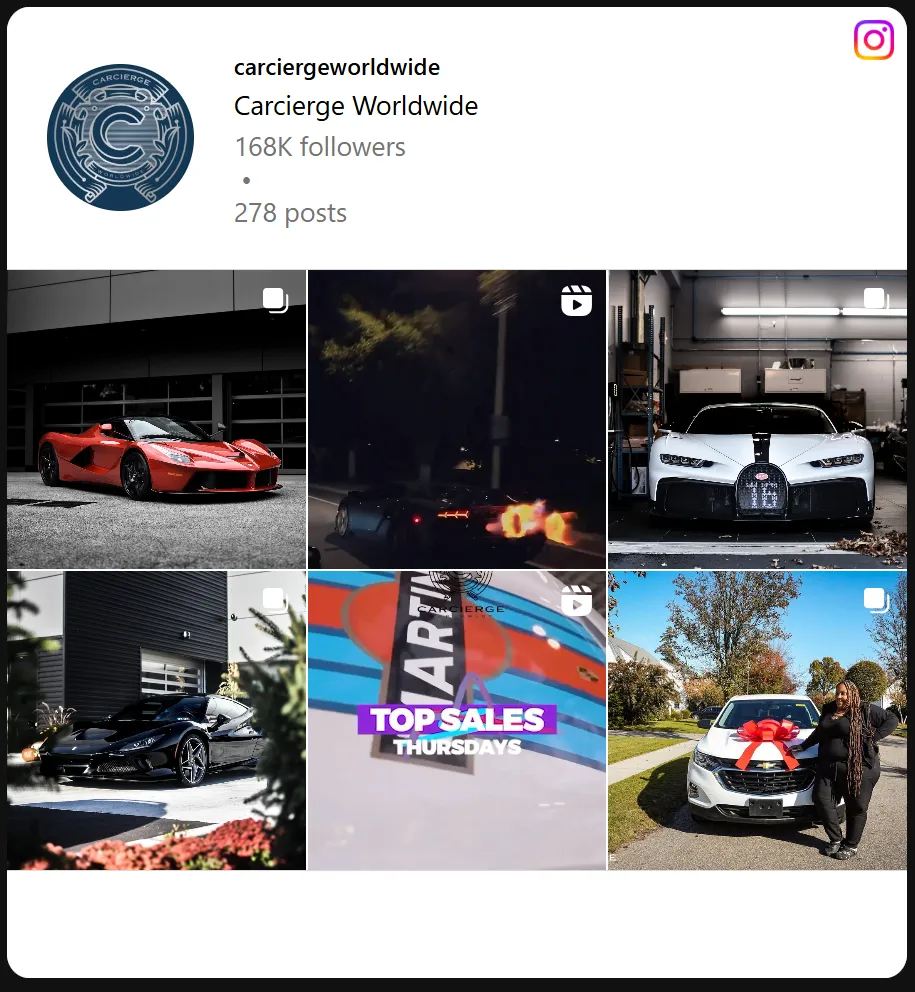Open the white Bugatti garage photo
915x992 pixels.
click(757, 419)
